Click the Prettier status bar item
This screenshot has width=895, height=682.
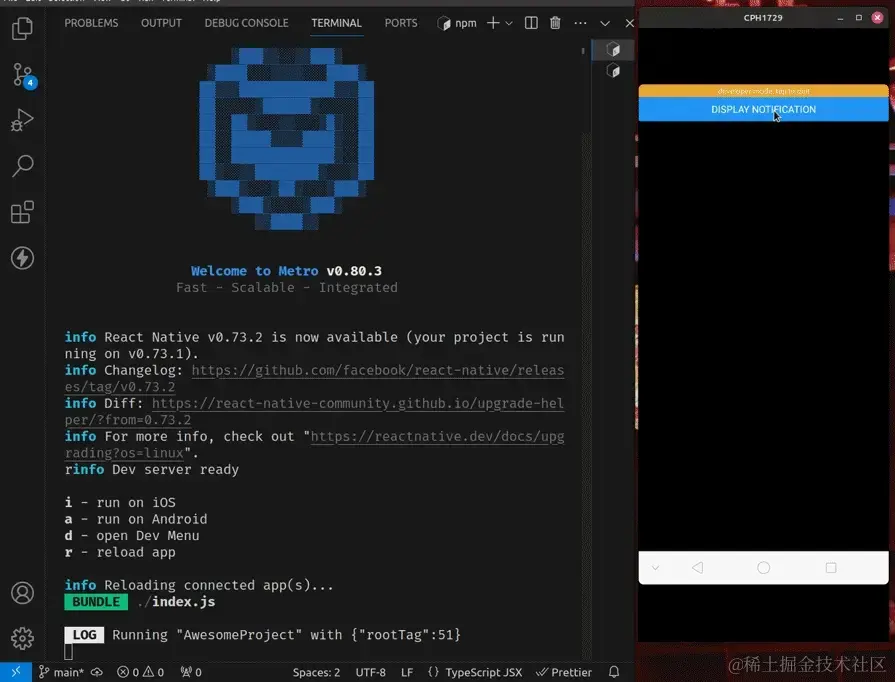[563, 672]
